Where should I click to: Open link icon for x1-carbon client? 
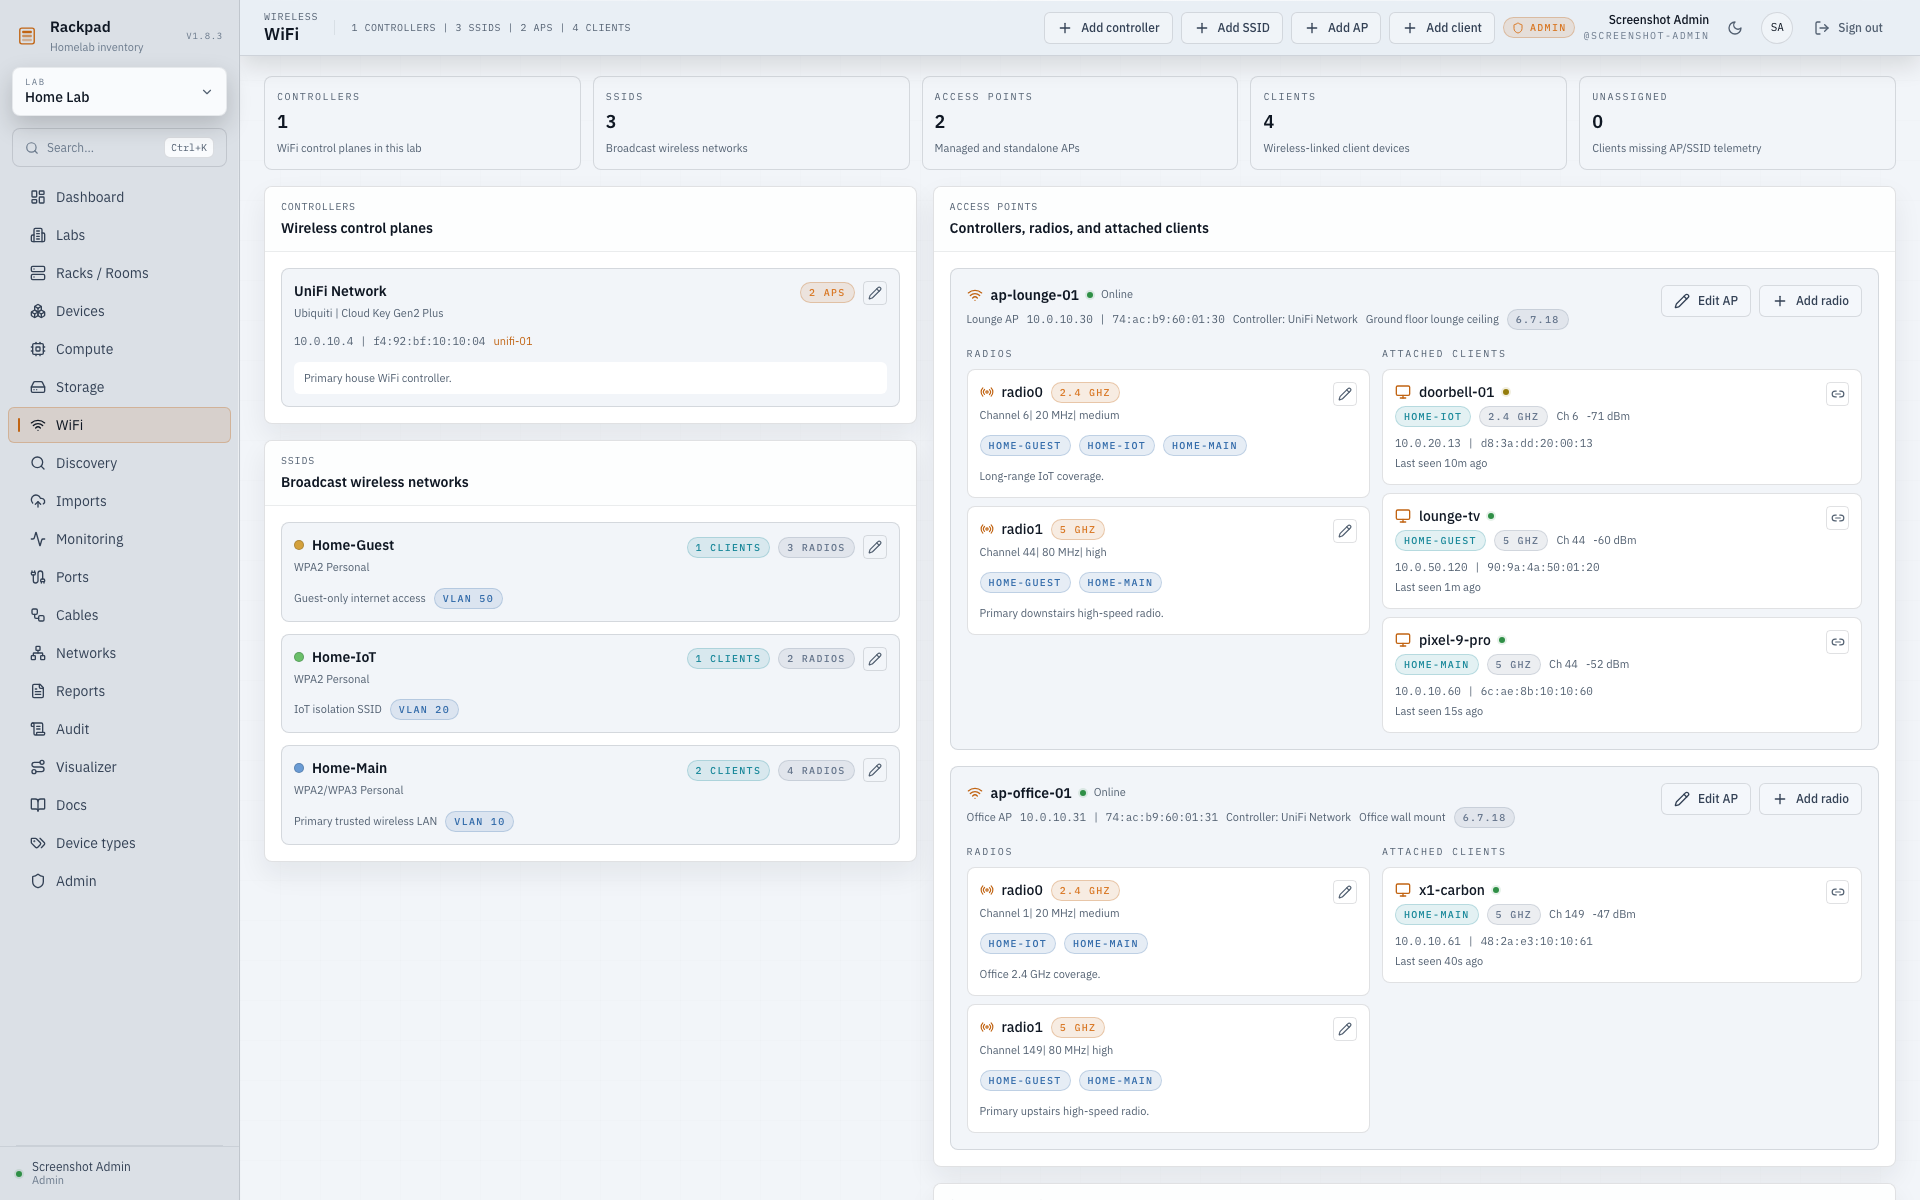[x=1837, y=892]
